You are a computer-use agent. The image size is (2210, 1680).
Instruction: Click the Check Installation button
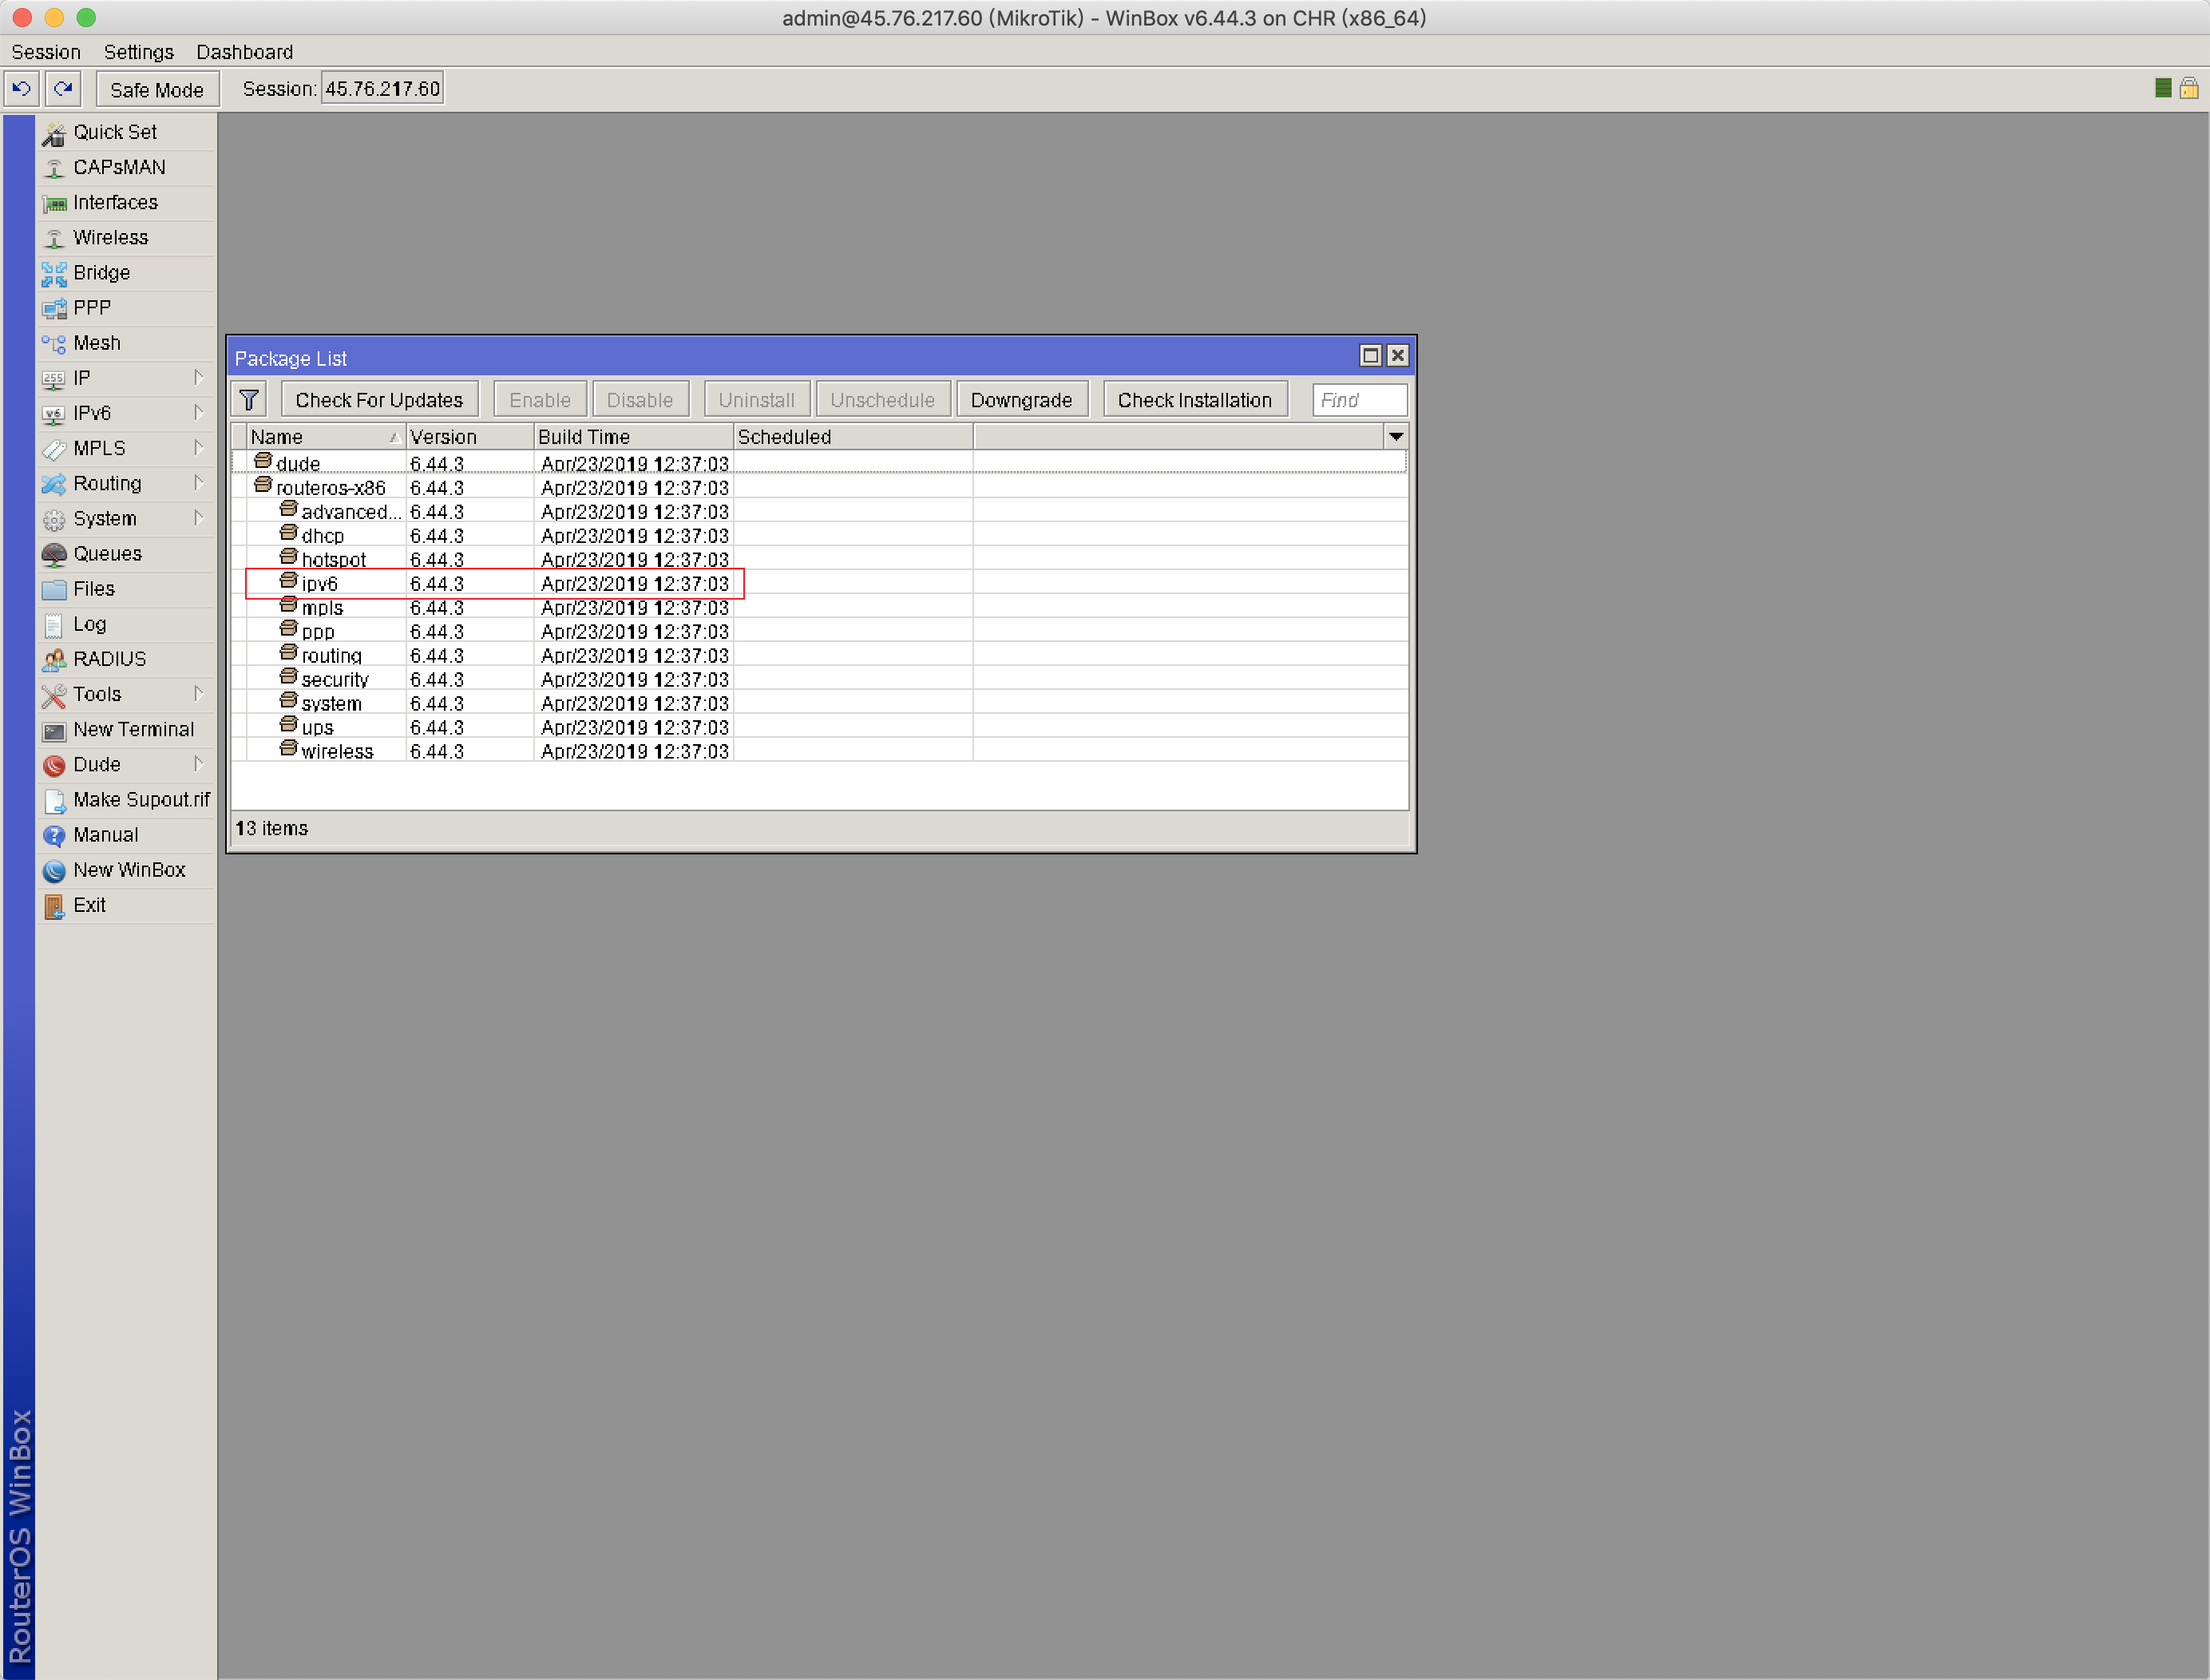pyautogui.click(x=1195, y=400)
